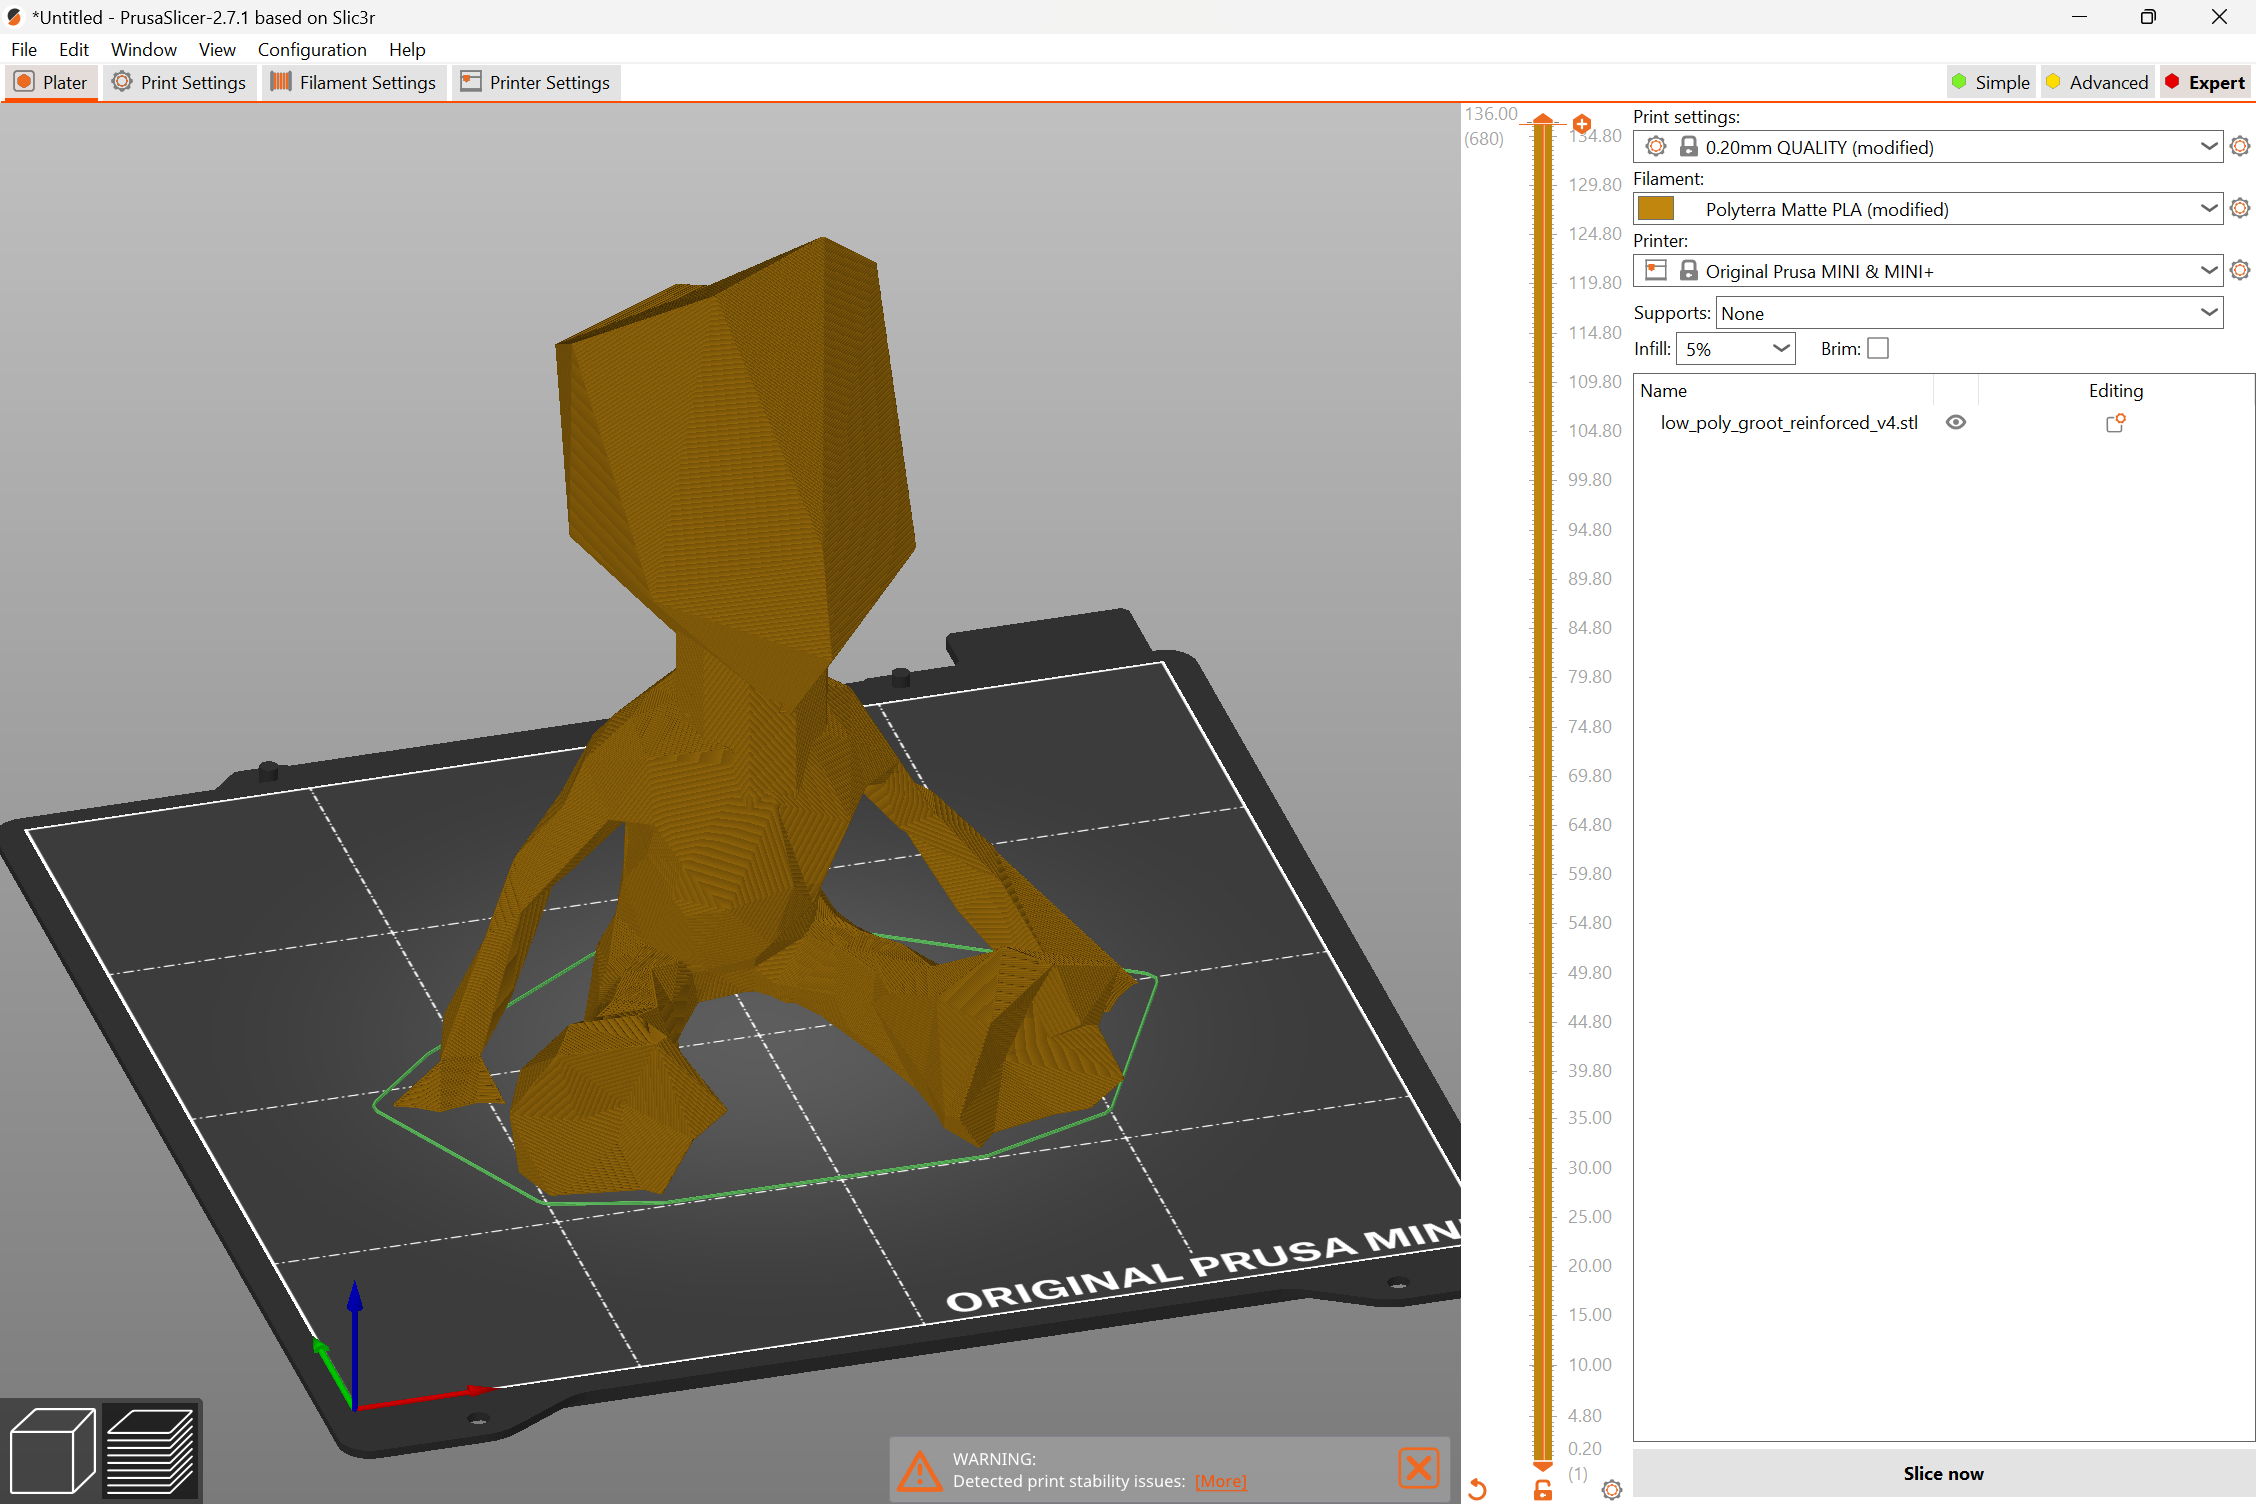Screen dimensions: 2256x1504
Task: Switch to the Printer Settings tab
Action: [536, 82]
